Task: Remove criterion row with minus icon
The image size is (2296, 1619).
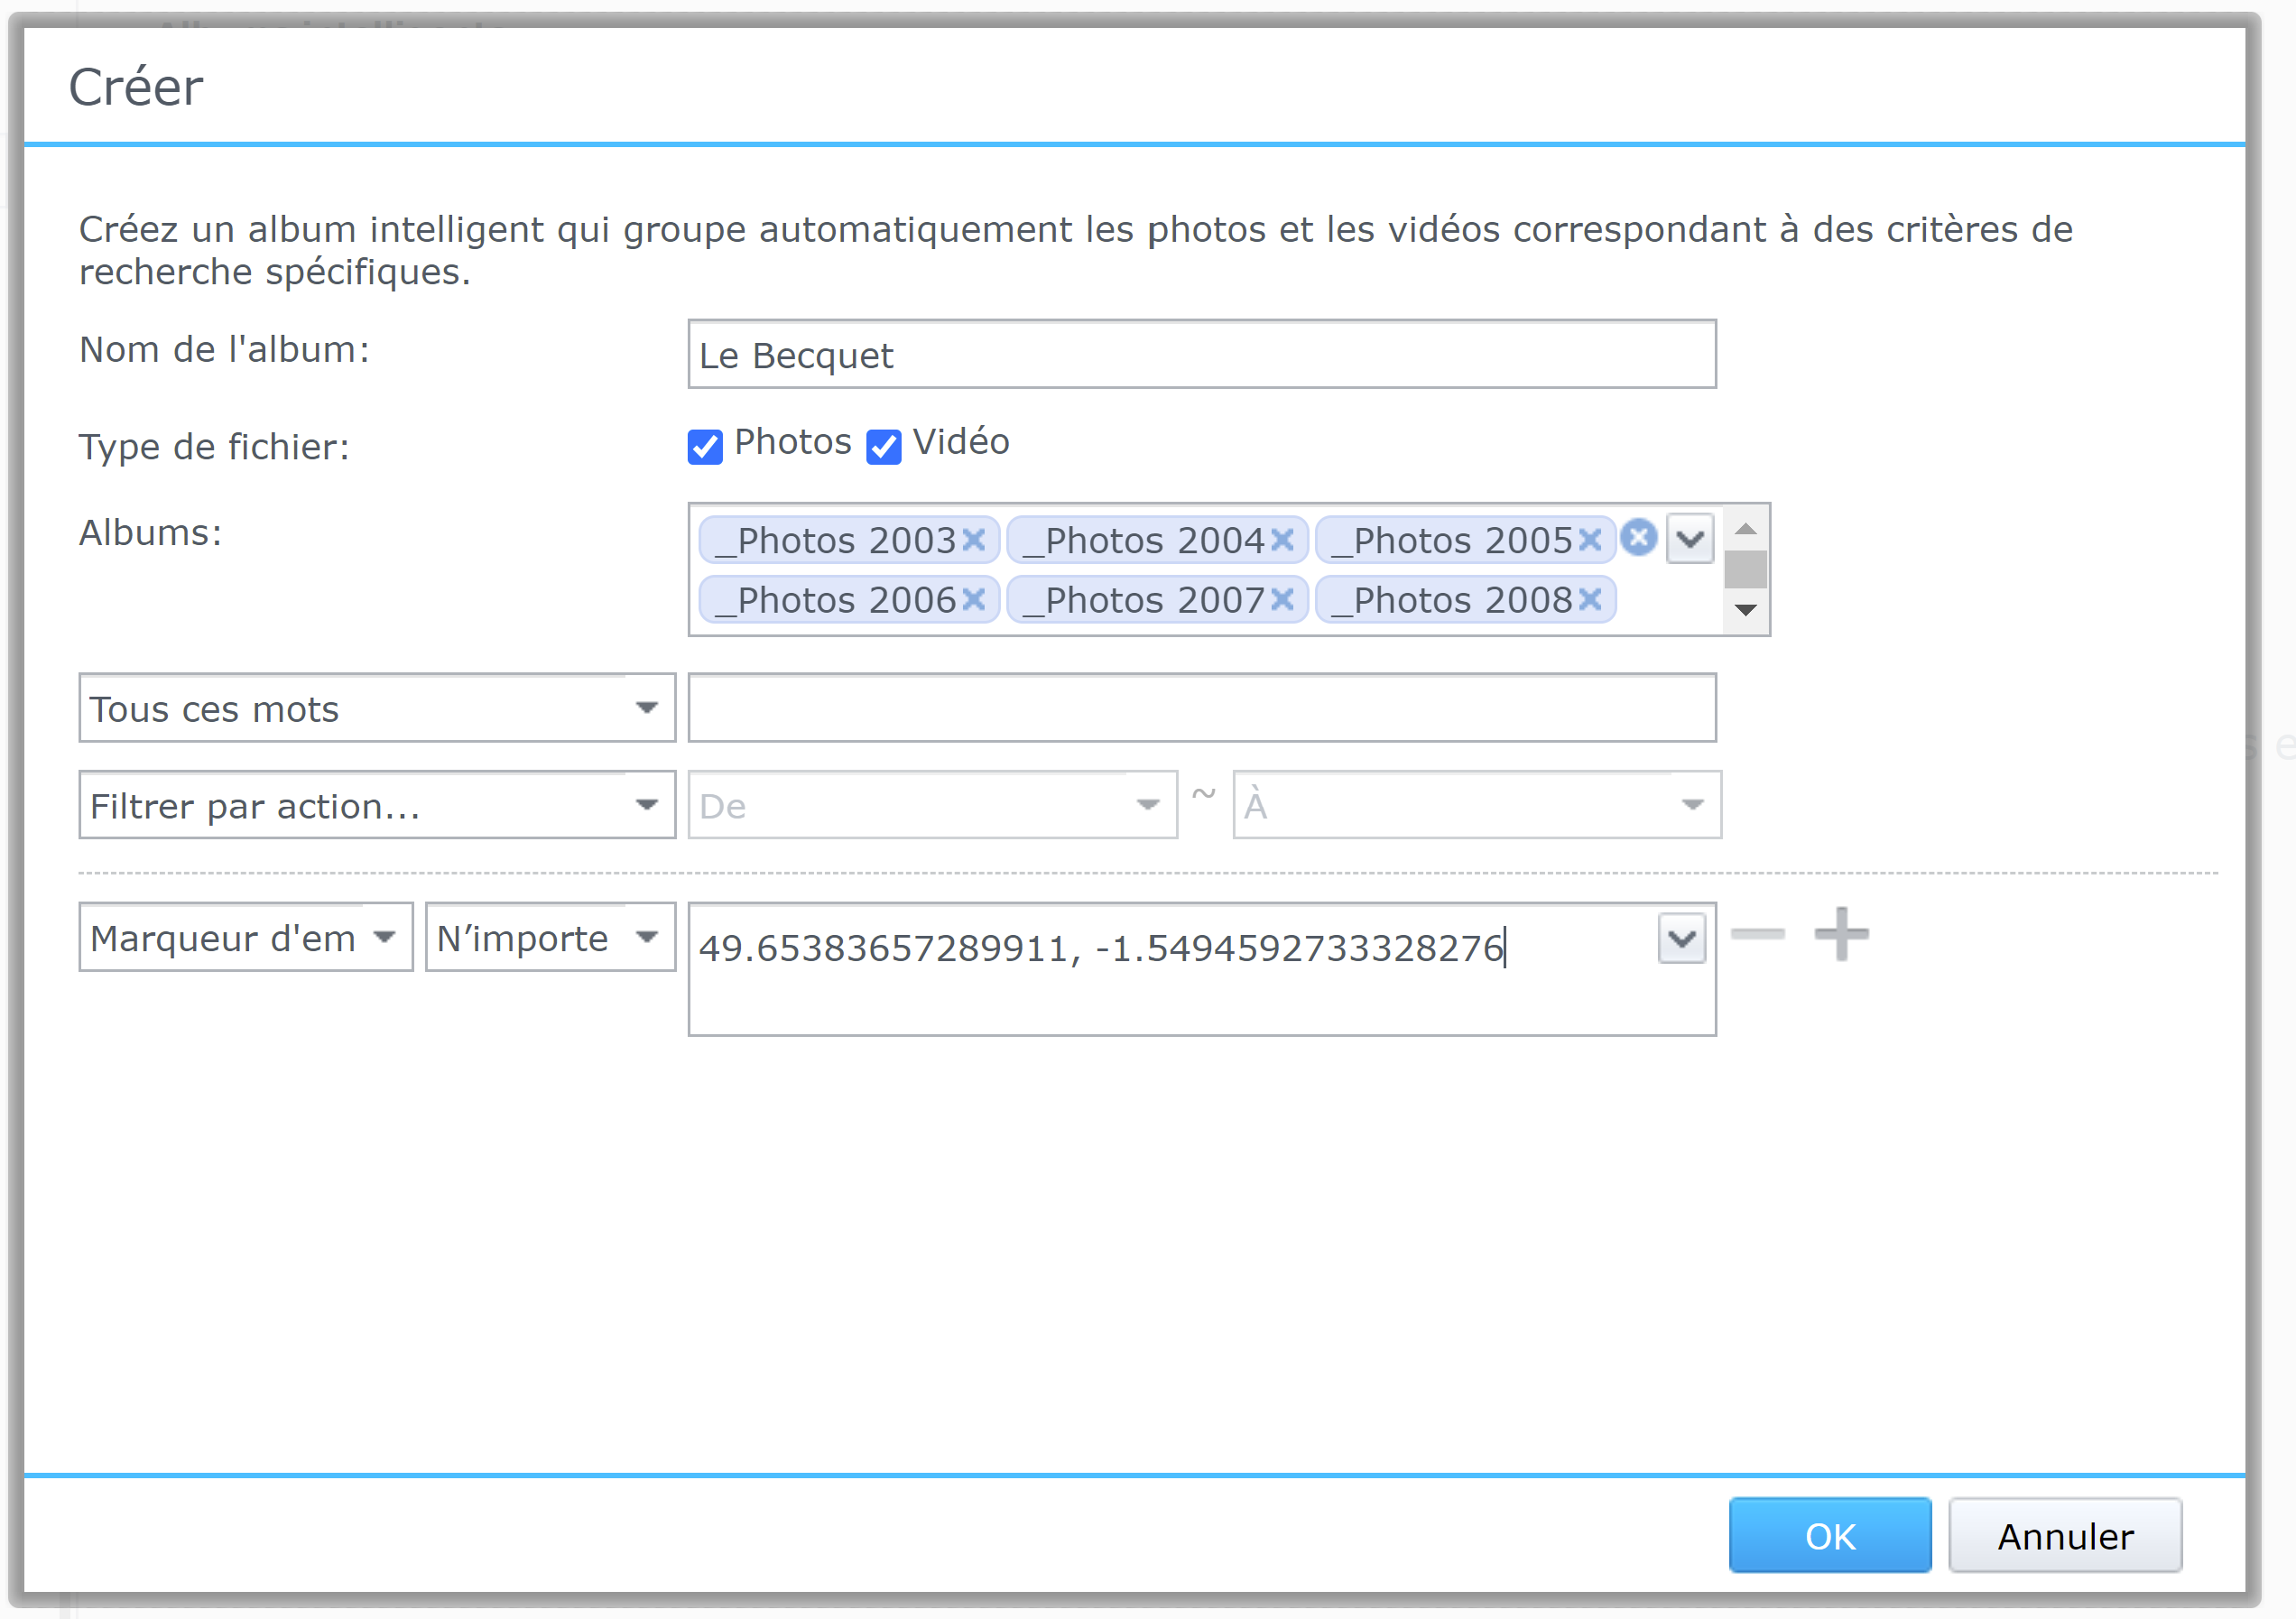Action: [x=1757, y=934]
